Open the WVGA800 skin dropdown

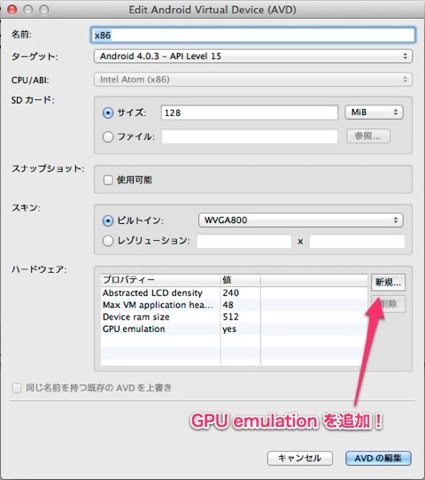(x=300, y=220)
